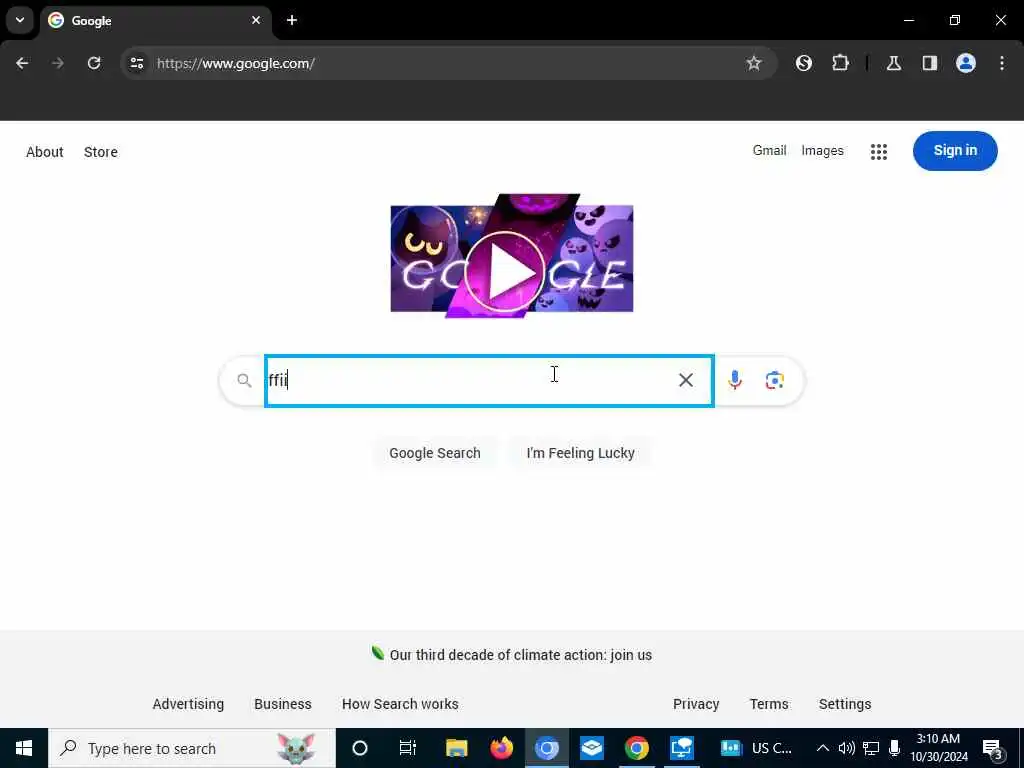Open the Settings footer menu

(x=845, y=704)
